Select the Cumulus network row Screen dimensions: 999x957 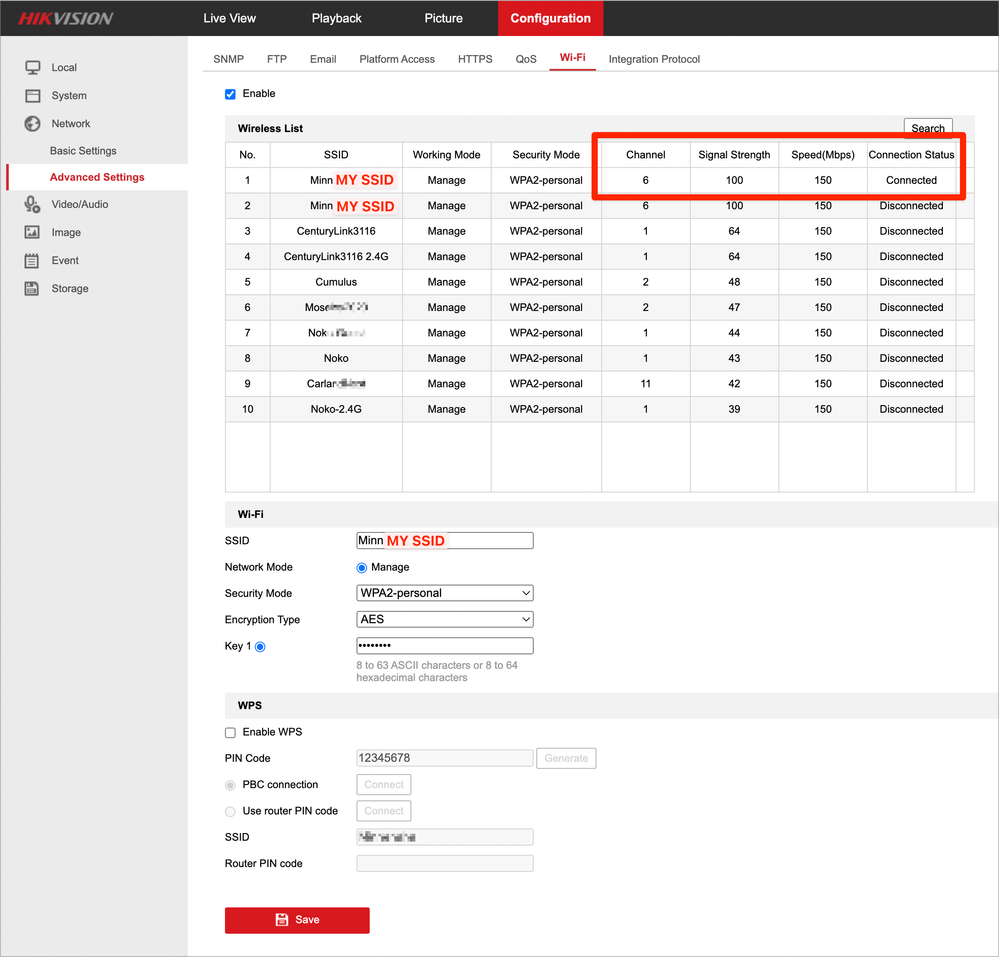click(x=336, y=282)
